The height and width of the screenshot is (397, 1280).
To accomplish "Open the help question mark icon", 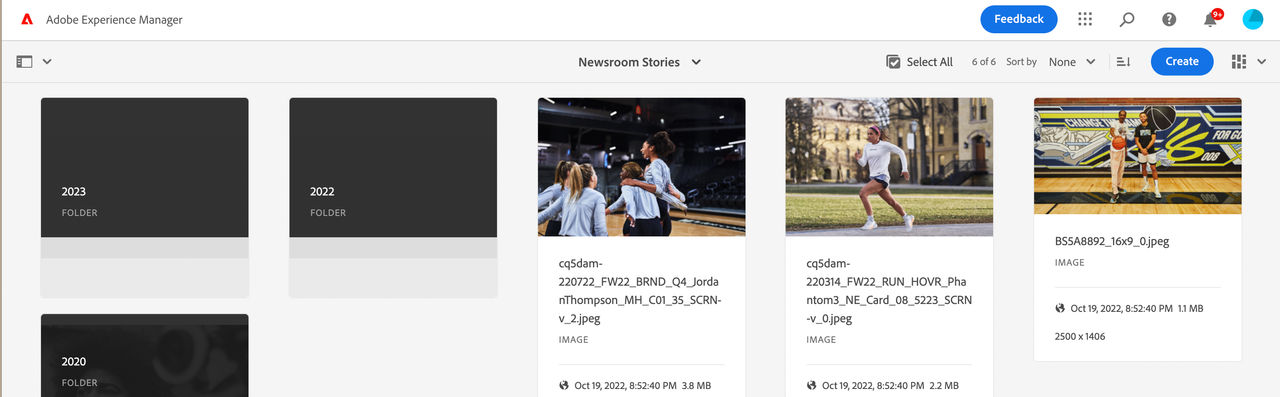I will tap(1169, 19).
